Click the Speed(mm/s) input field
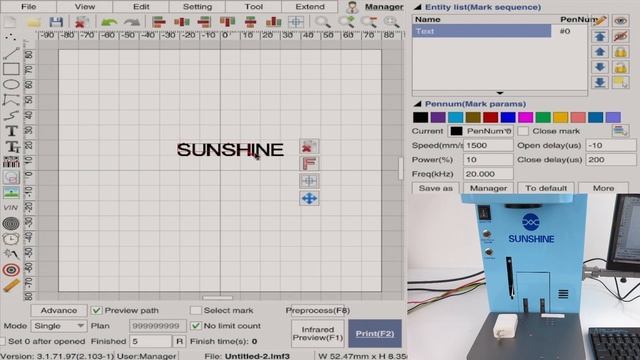This screenshot has width=640, height=360. (488, 145)
